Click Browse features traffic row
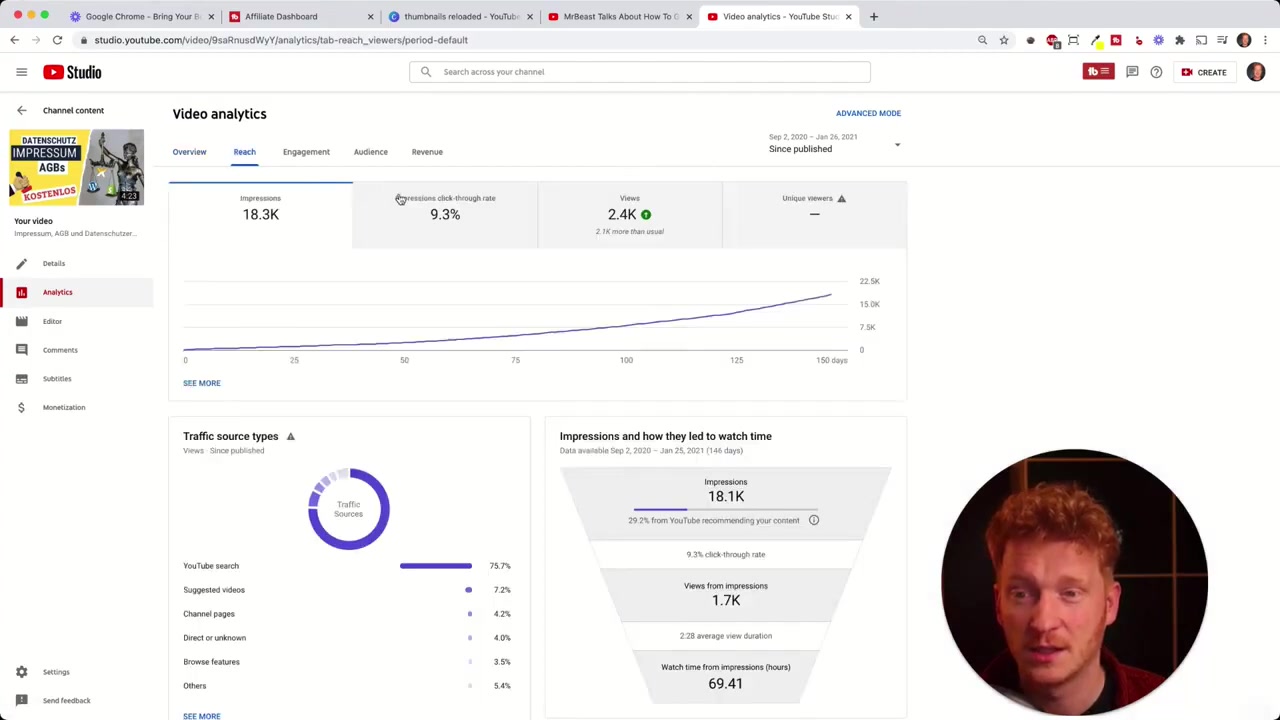The height and width of the screenshot is (720, 1280). (x=347, y=662)
